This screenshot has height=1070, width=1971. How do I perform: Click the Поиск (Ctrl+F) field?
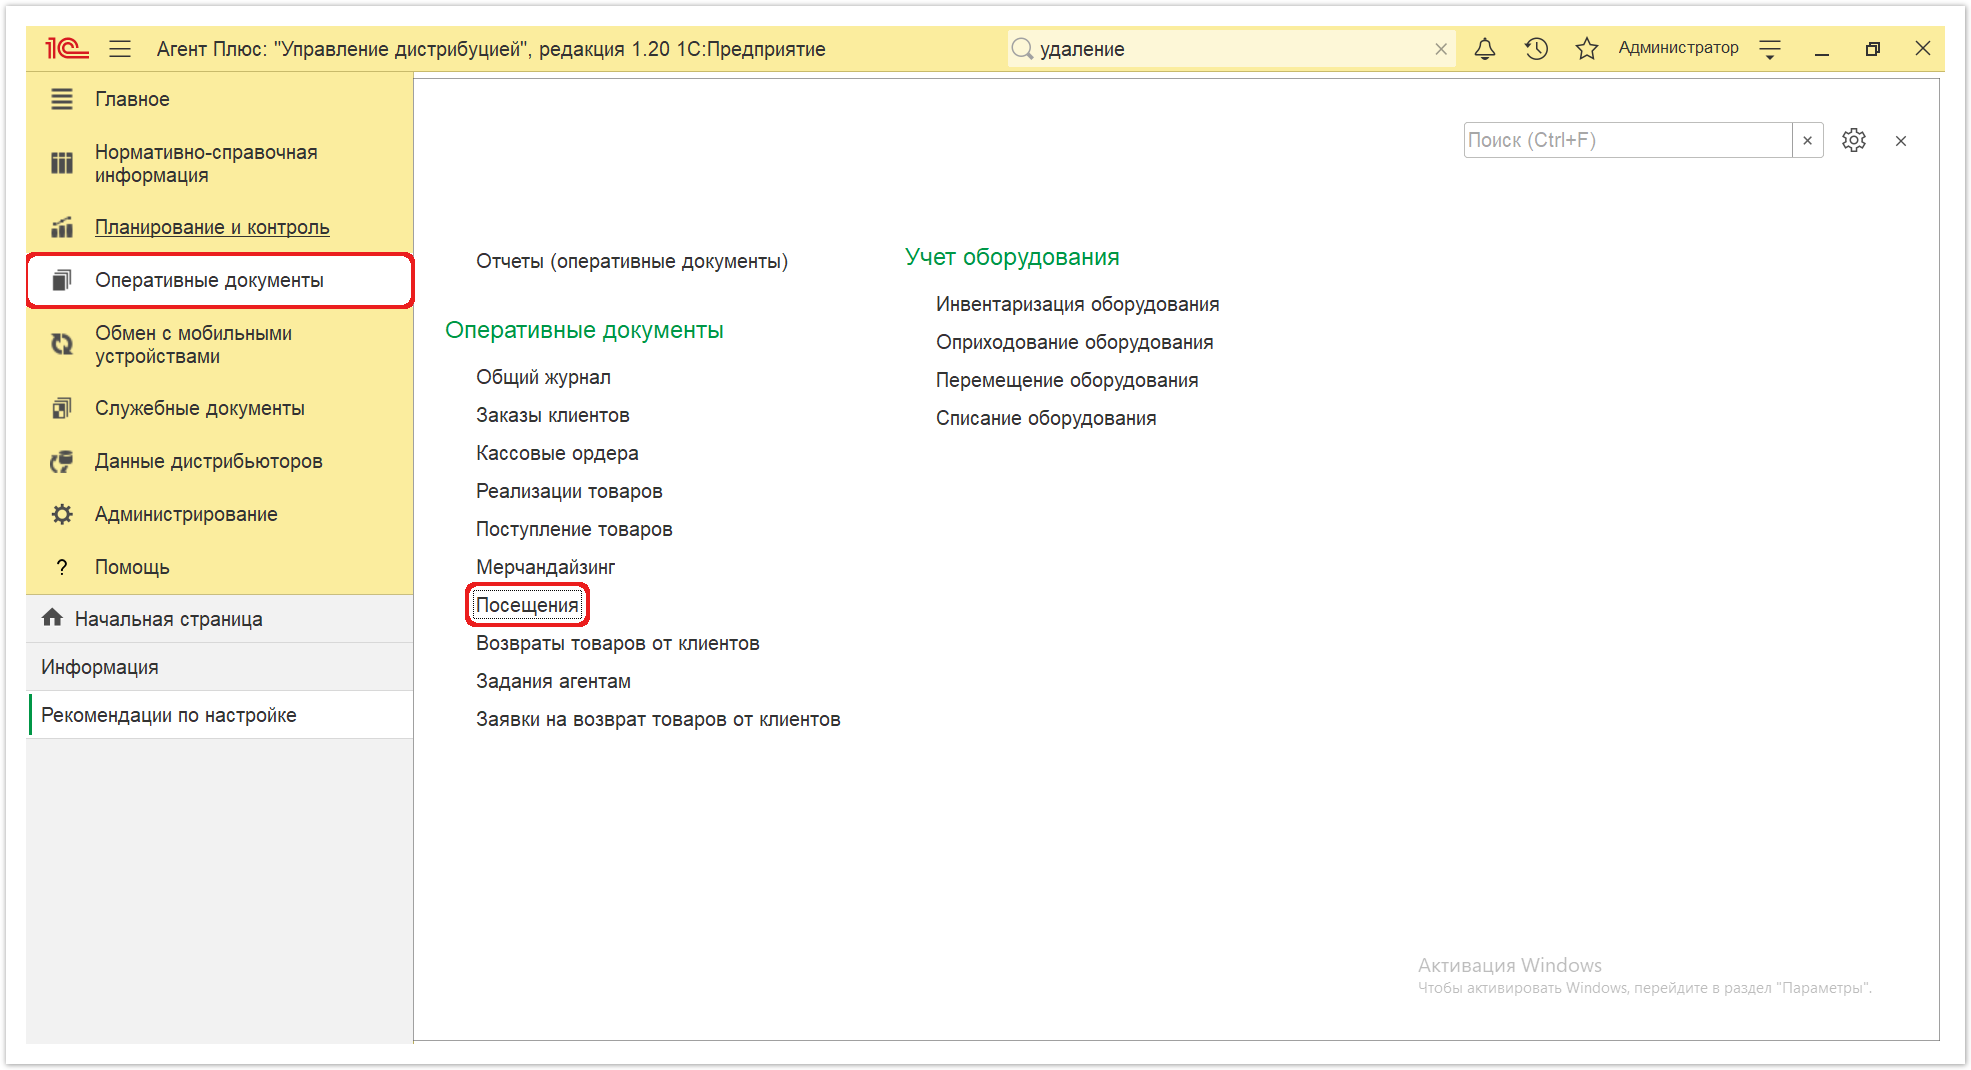pos(1627,140)
